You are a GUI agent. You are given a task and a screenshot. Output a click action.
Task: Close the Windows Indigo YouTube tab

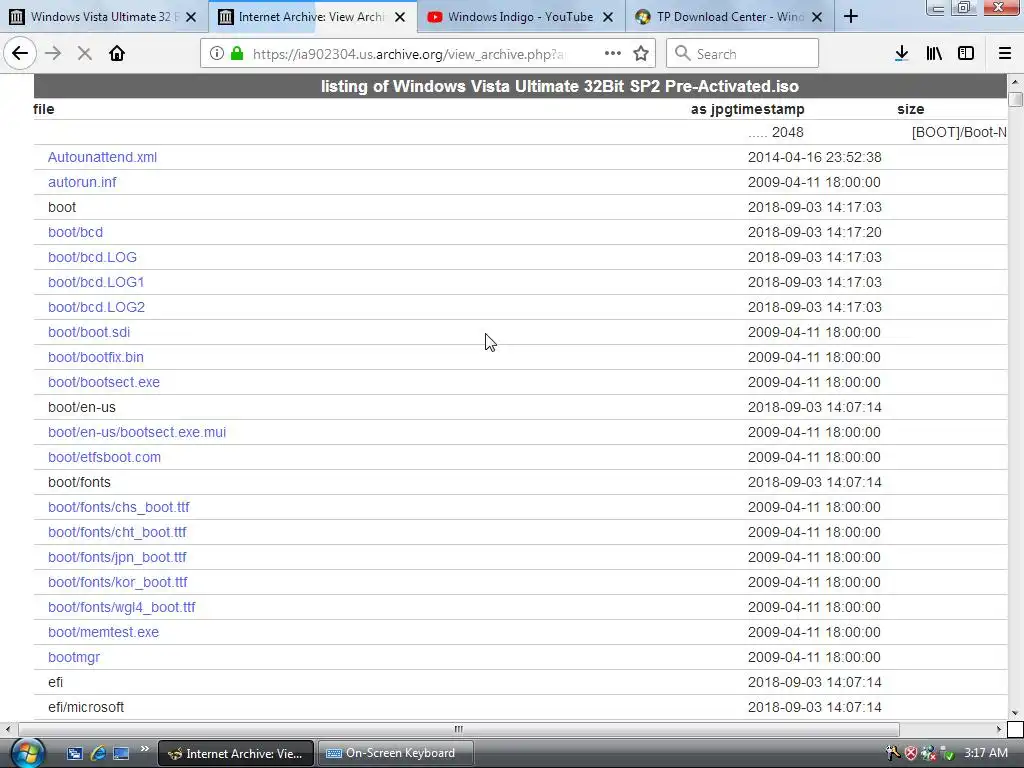tap(608, 17)
